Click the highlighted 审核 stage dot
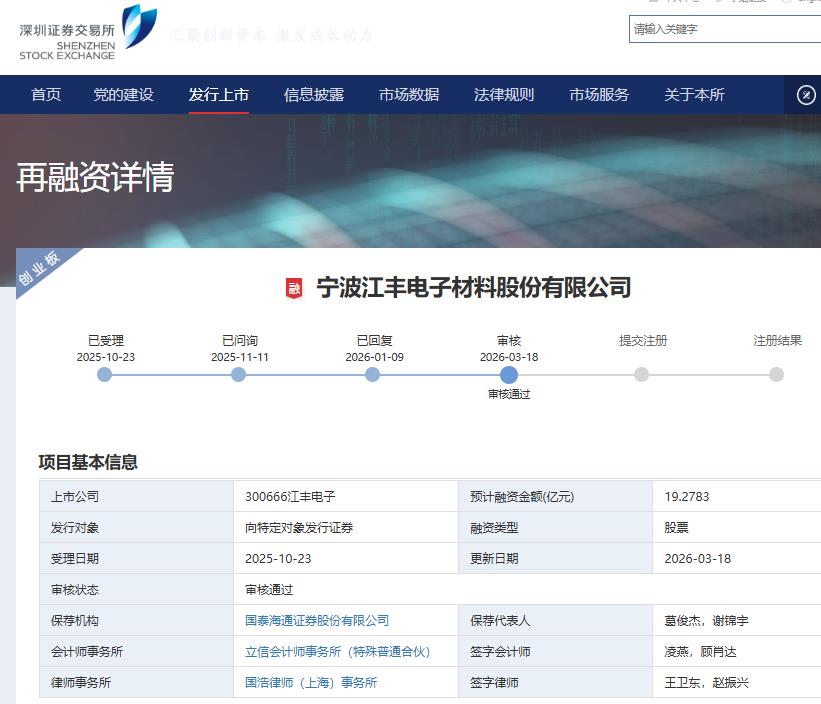Viewport: 821px width, 704px height. [508, 375]
